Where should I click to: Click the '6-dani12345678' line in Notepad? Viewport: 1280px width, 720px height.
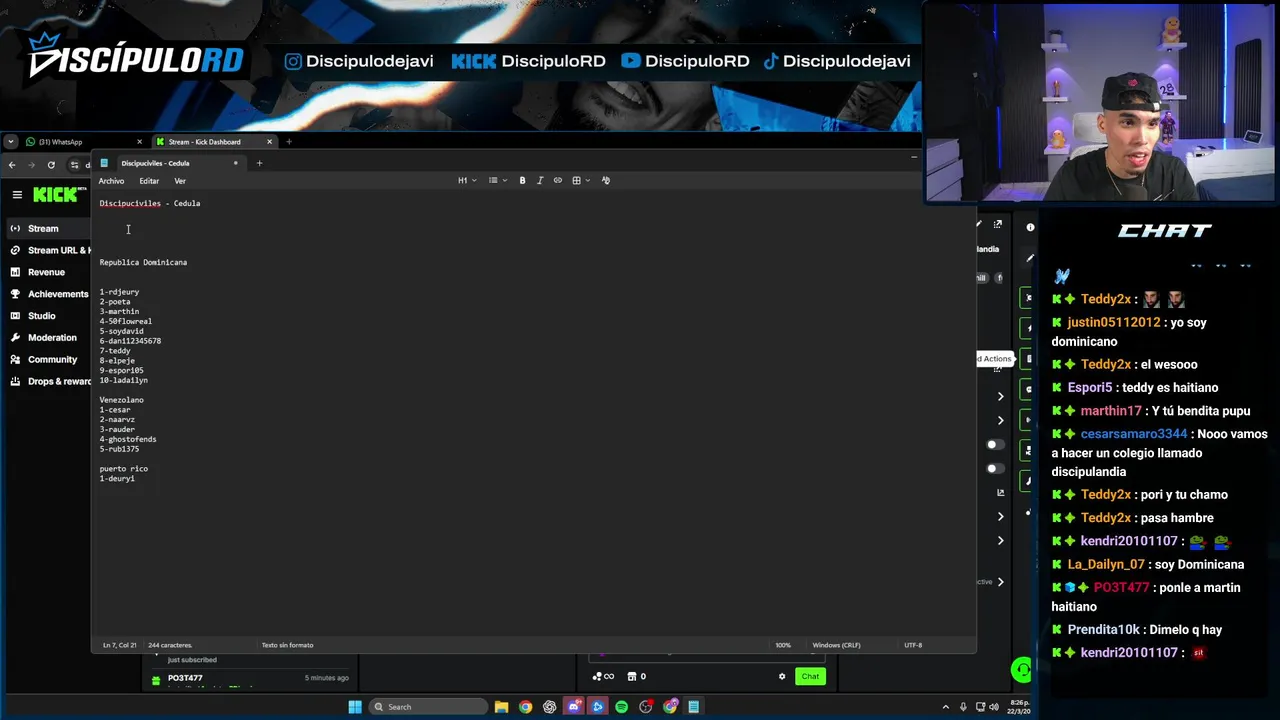(x=130, y=341)
